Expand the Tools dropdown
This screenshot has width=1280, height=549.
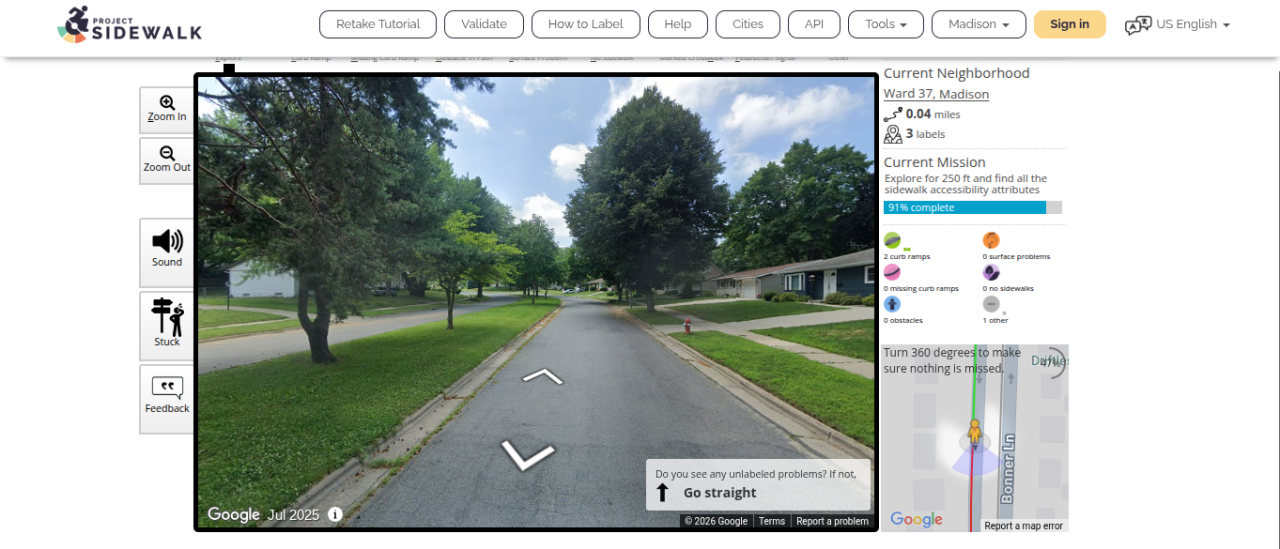coord(886,24)
